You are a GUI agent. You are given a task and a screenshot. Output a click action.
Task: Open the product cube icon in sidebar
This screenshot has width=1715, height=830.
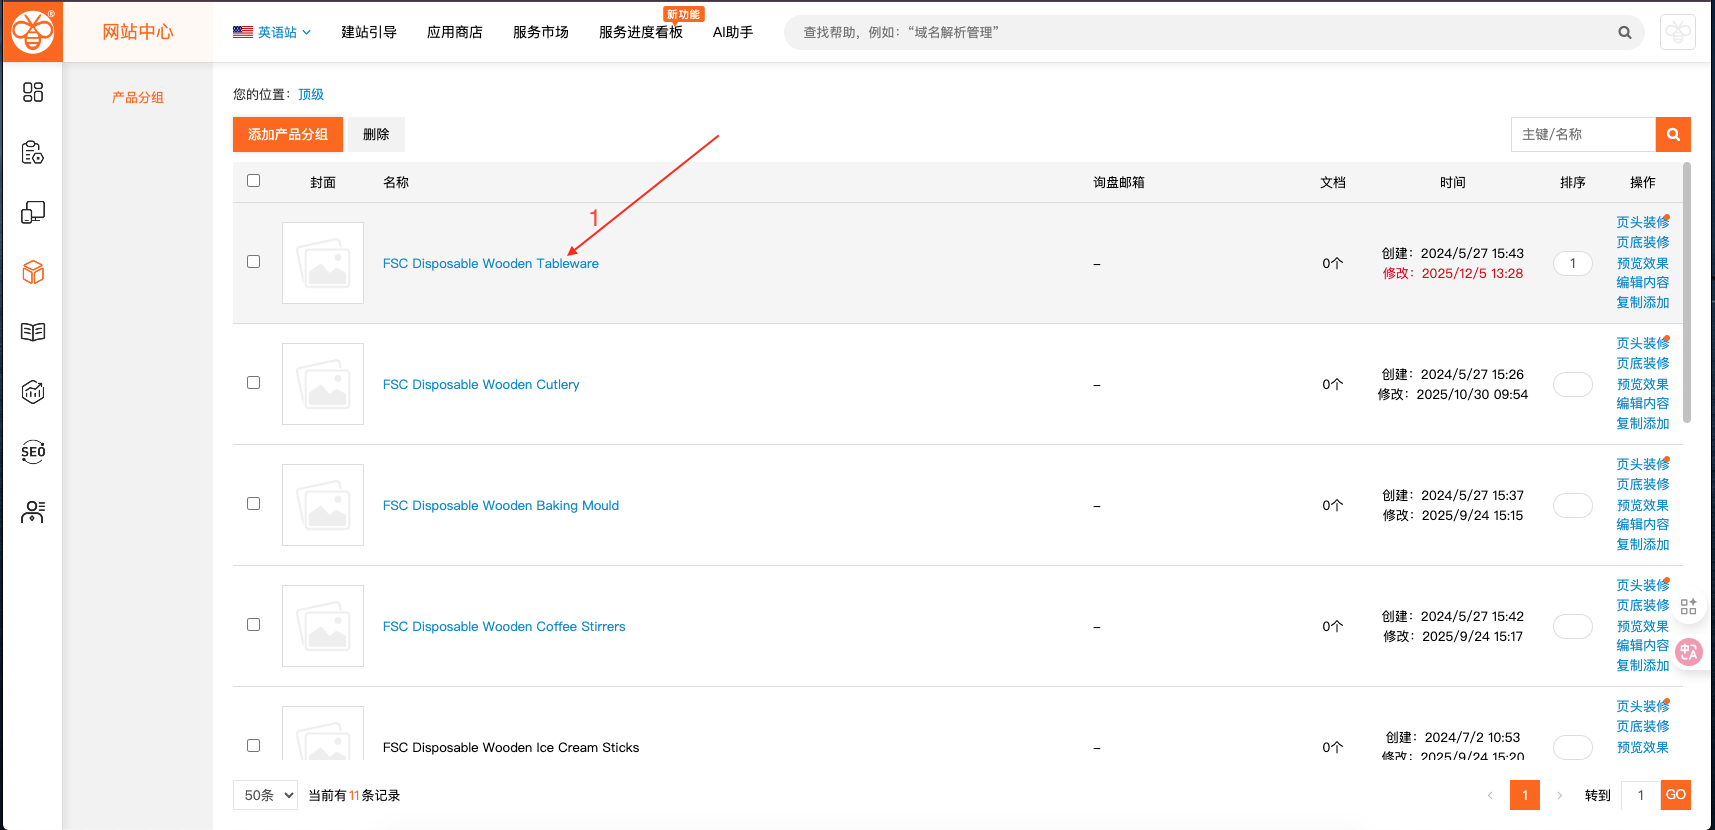[33, 272]
